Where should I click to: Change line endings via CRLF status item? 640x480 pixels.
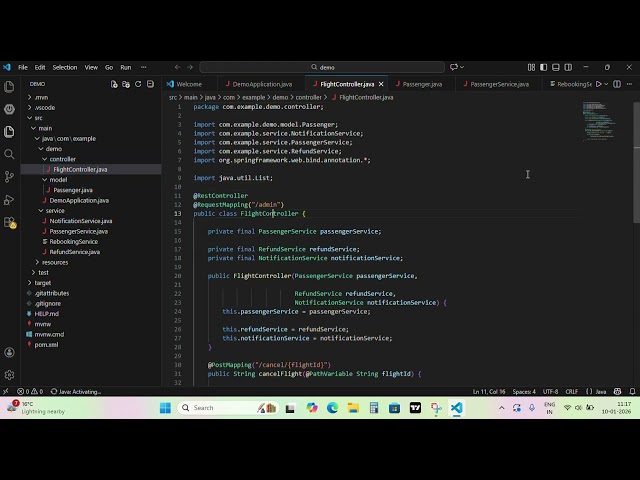click(571, 391)
